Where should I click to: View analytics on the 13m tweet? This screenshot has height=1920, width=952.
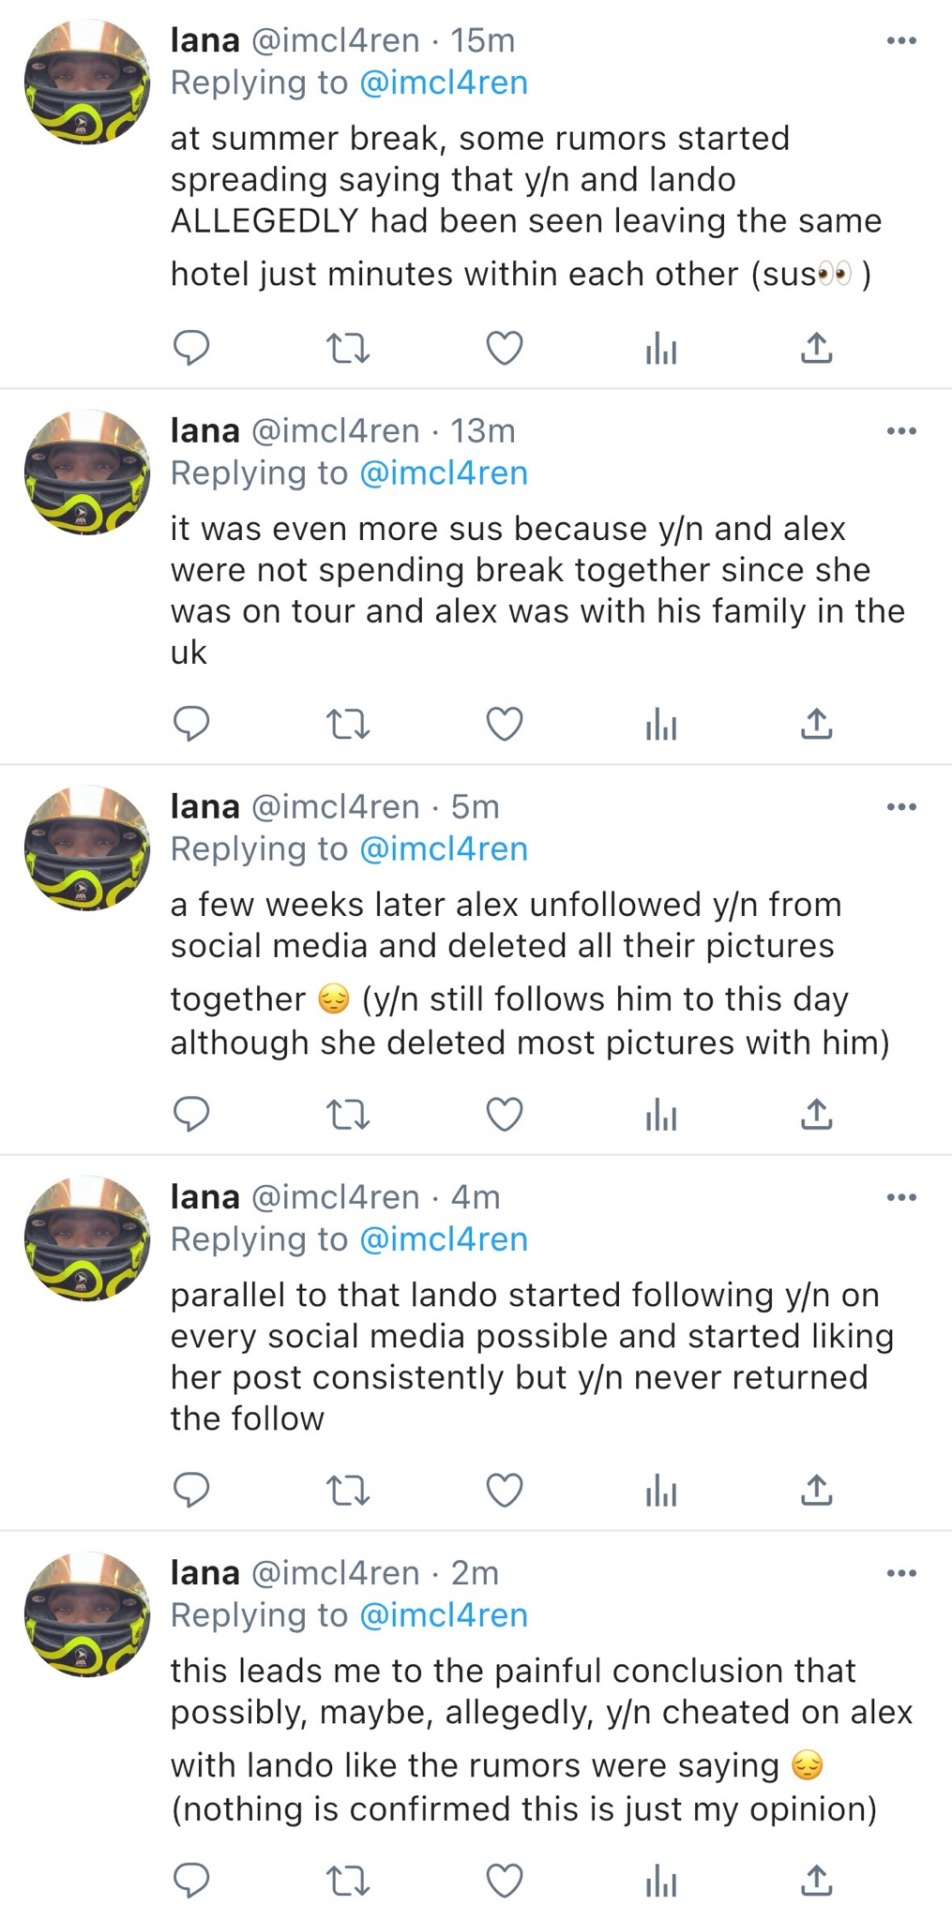pyautogui.click(x=661, y=724)
